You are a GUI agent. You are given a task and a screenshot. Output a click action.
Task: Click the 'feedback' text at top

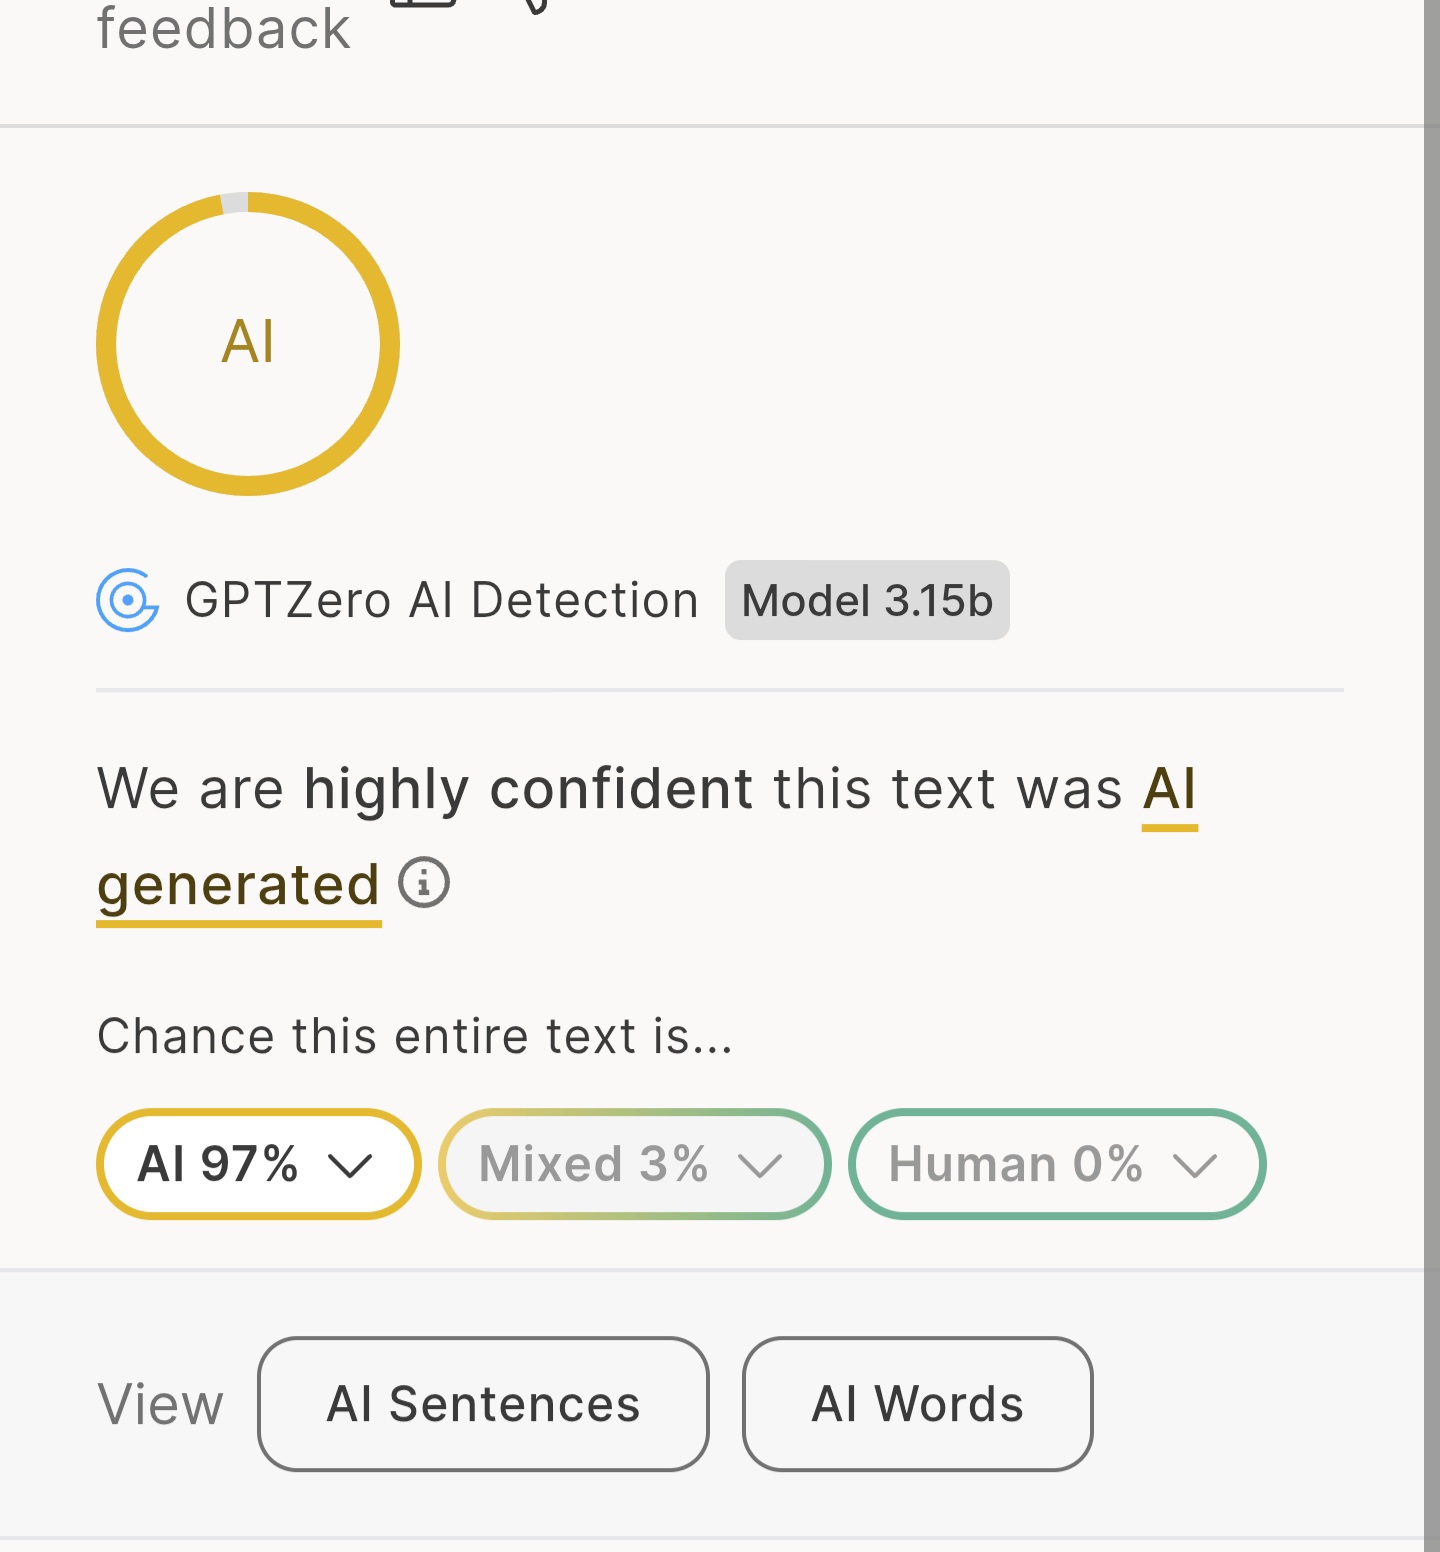[223, 28]
